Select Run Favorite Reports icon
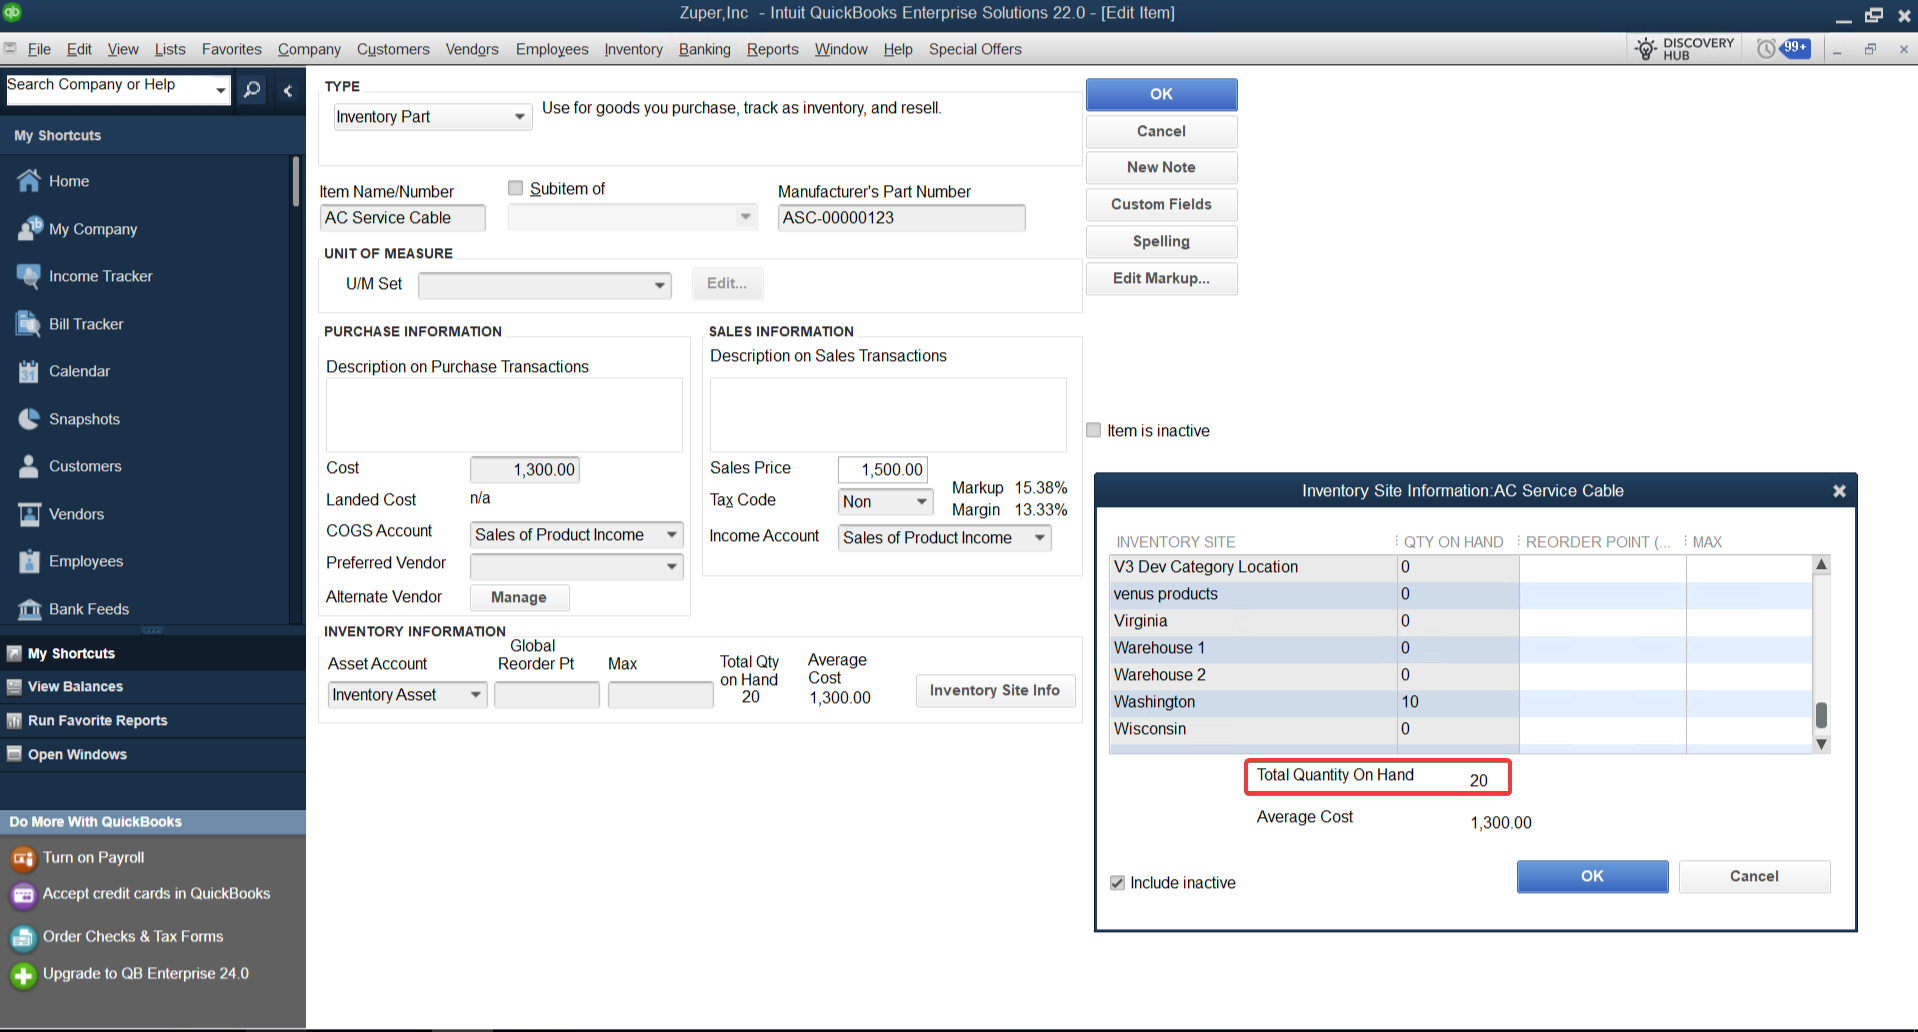Screen dimensions: 1918x1032 [x=14, y=721]
